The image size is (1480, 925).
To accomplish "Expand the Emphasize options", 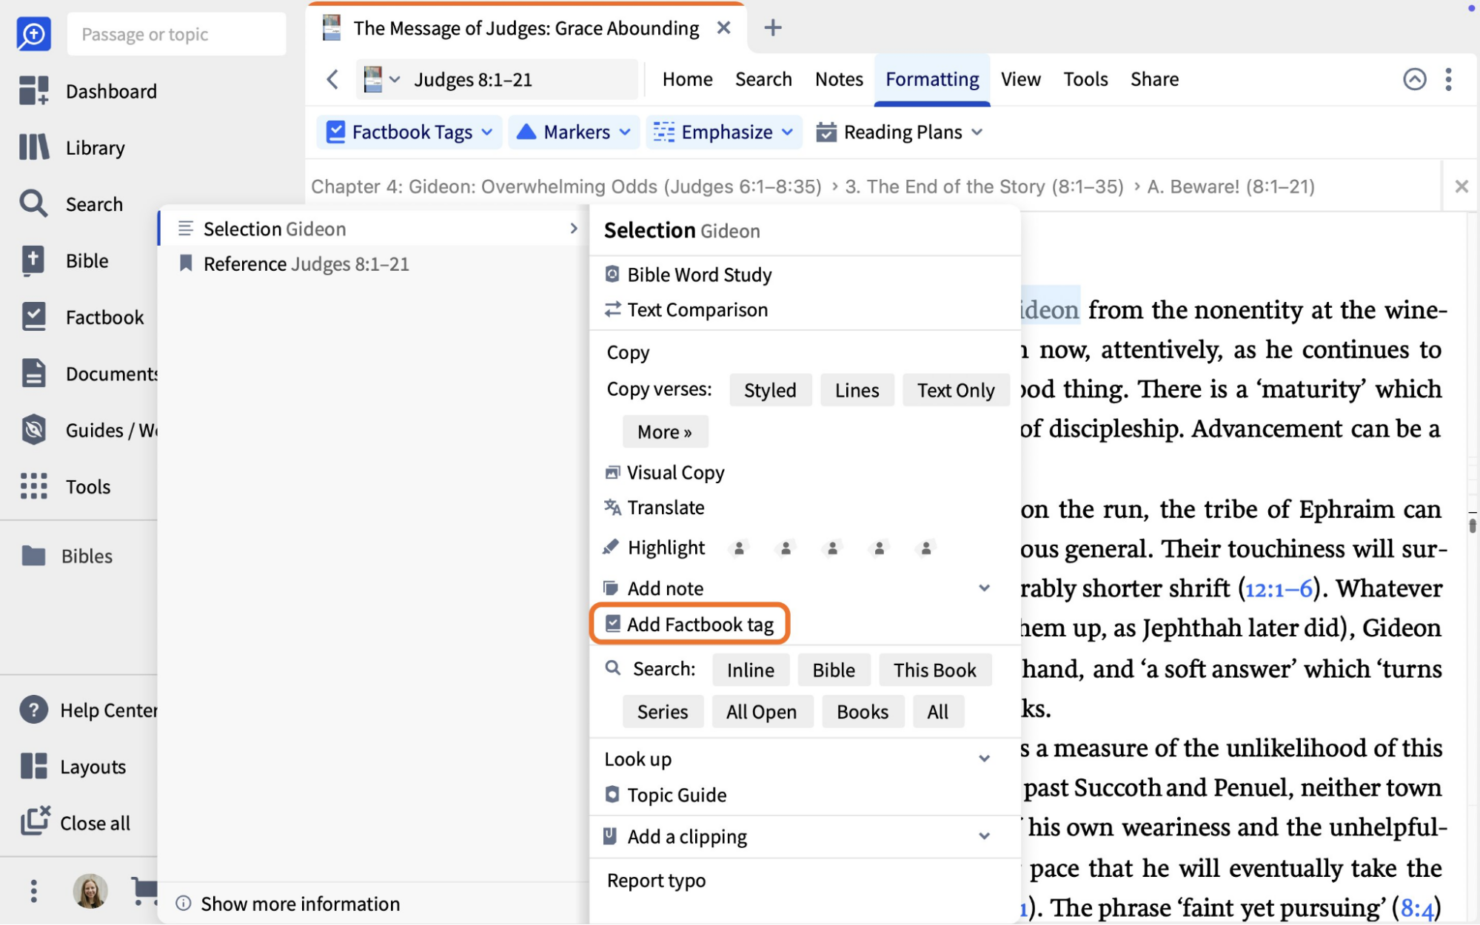I will tap(724, 131).
